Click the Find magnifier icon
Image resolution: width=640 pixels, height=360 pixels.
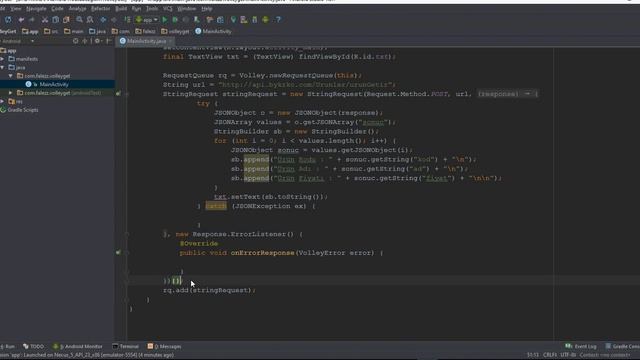79,20
